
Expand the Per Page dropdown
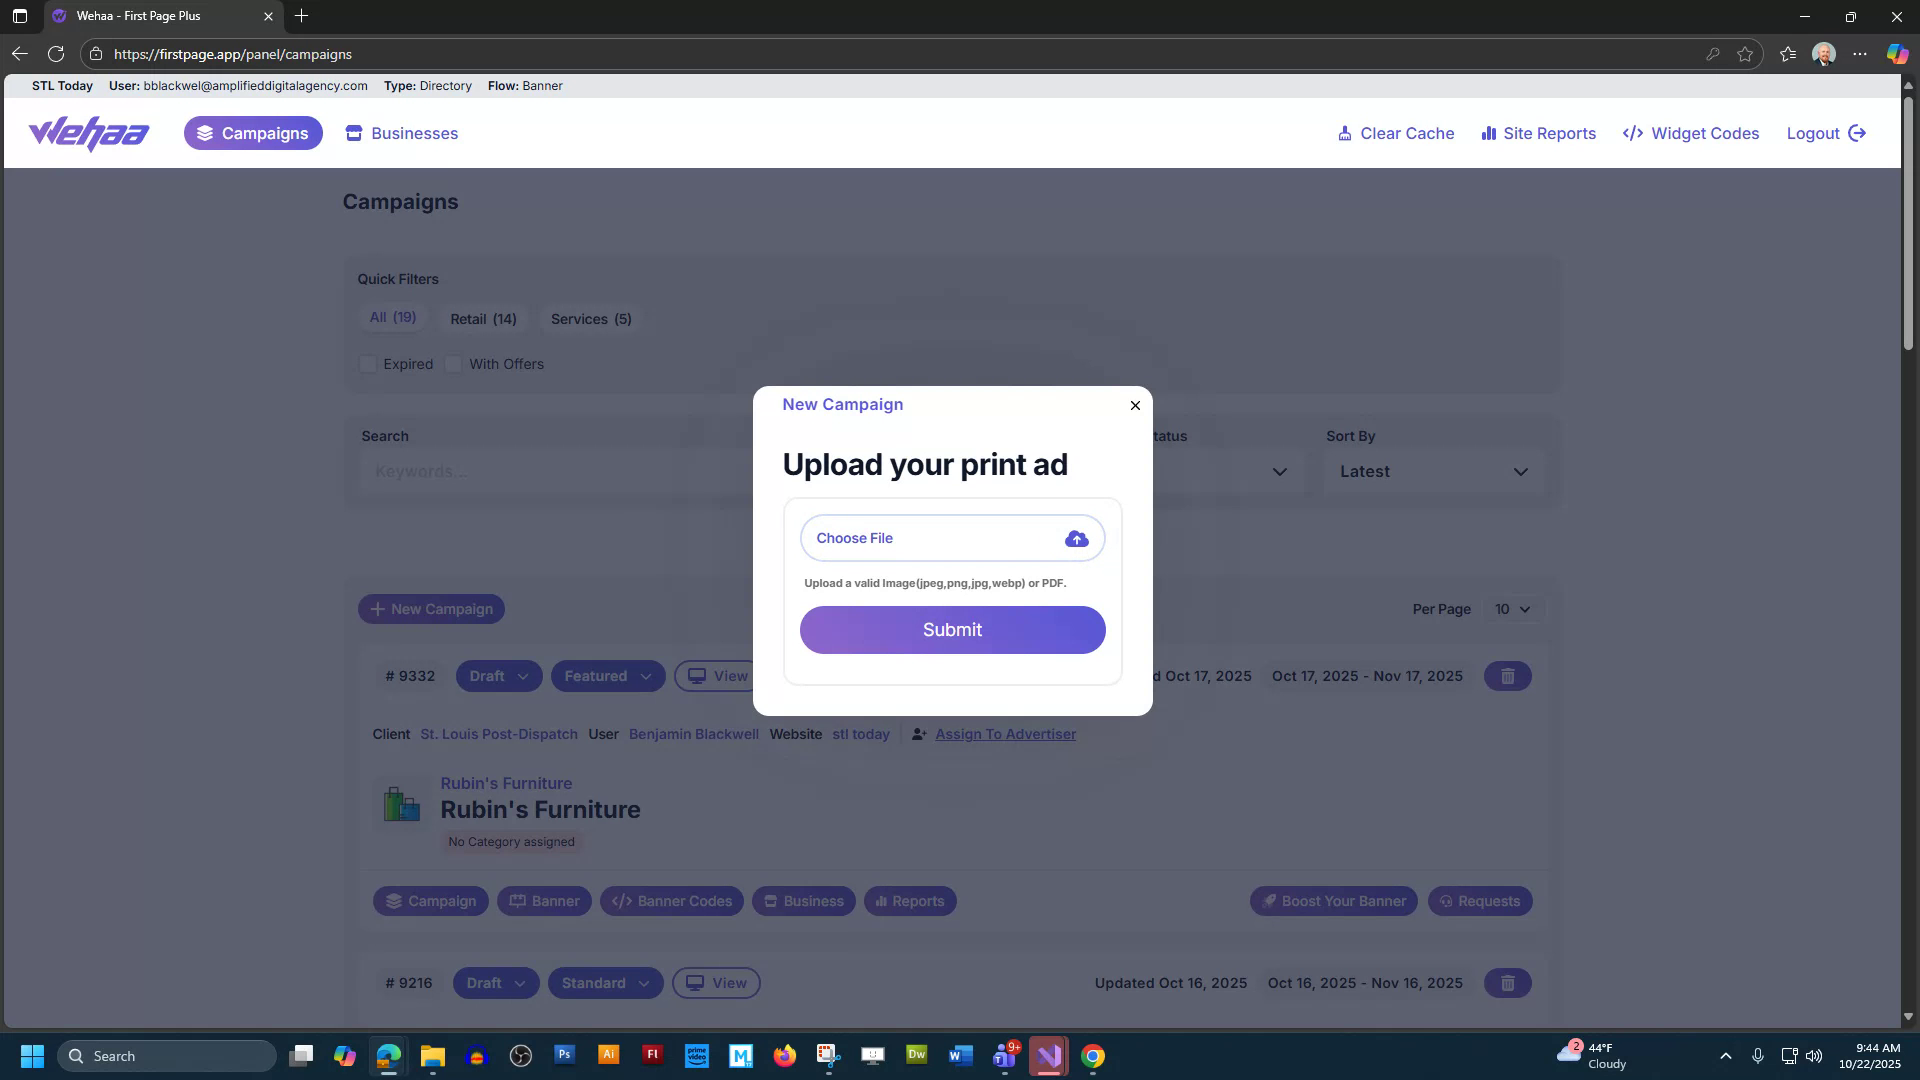pos(1512,609)
